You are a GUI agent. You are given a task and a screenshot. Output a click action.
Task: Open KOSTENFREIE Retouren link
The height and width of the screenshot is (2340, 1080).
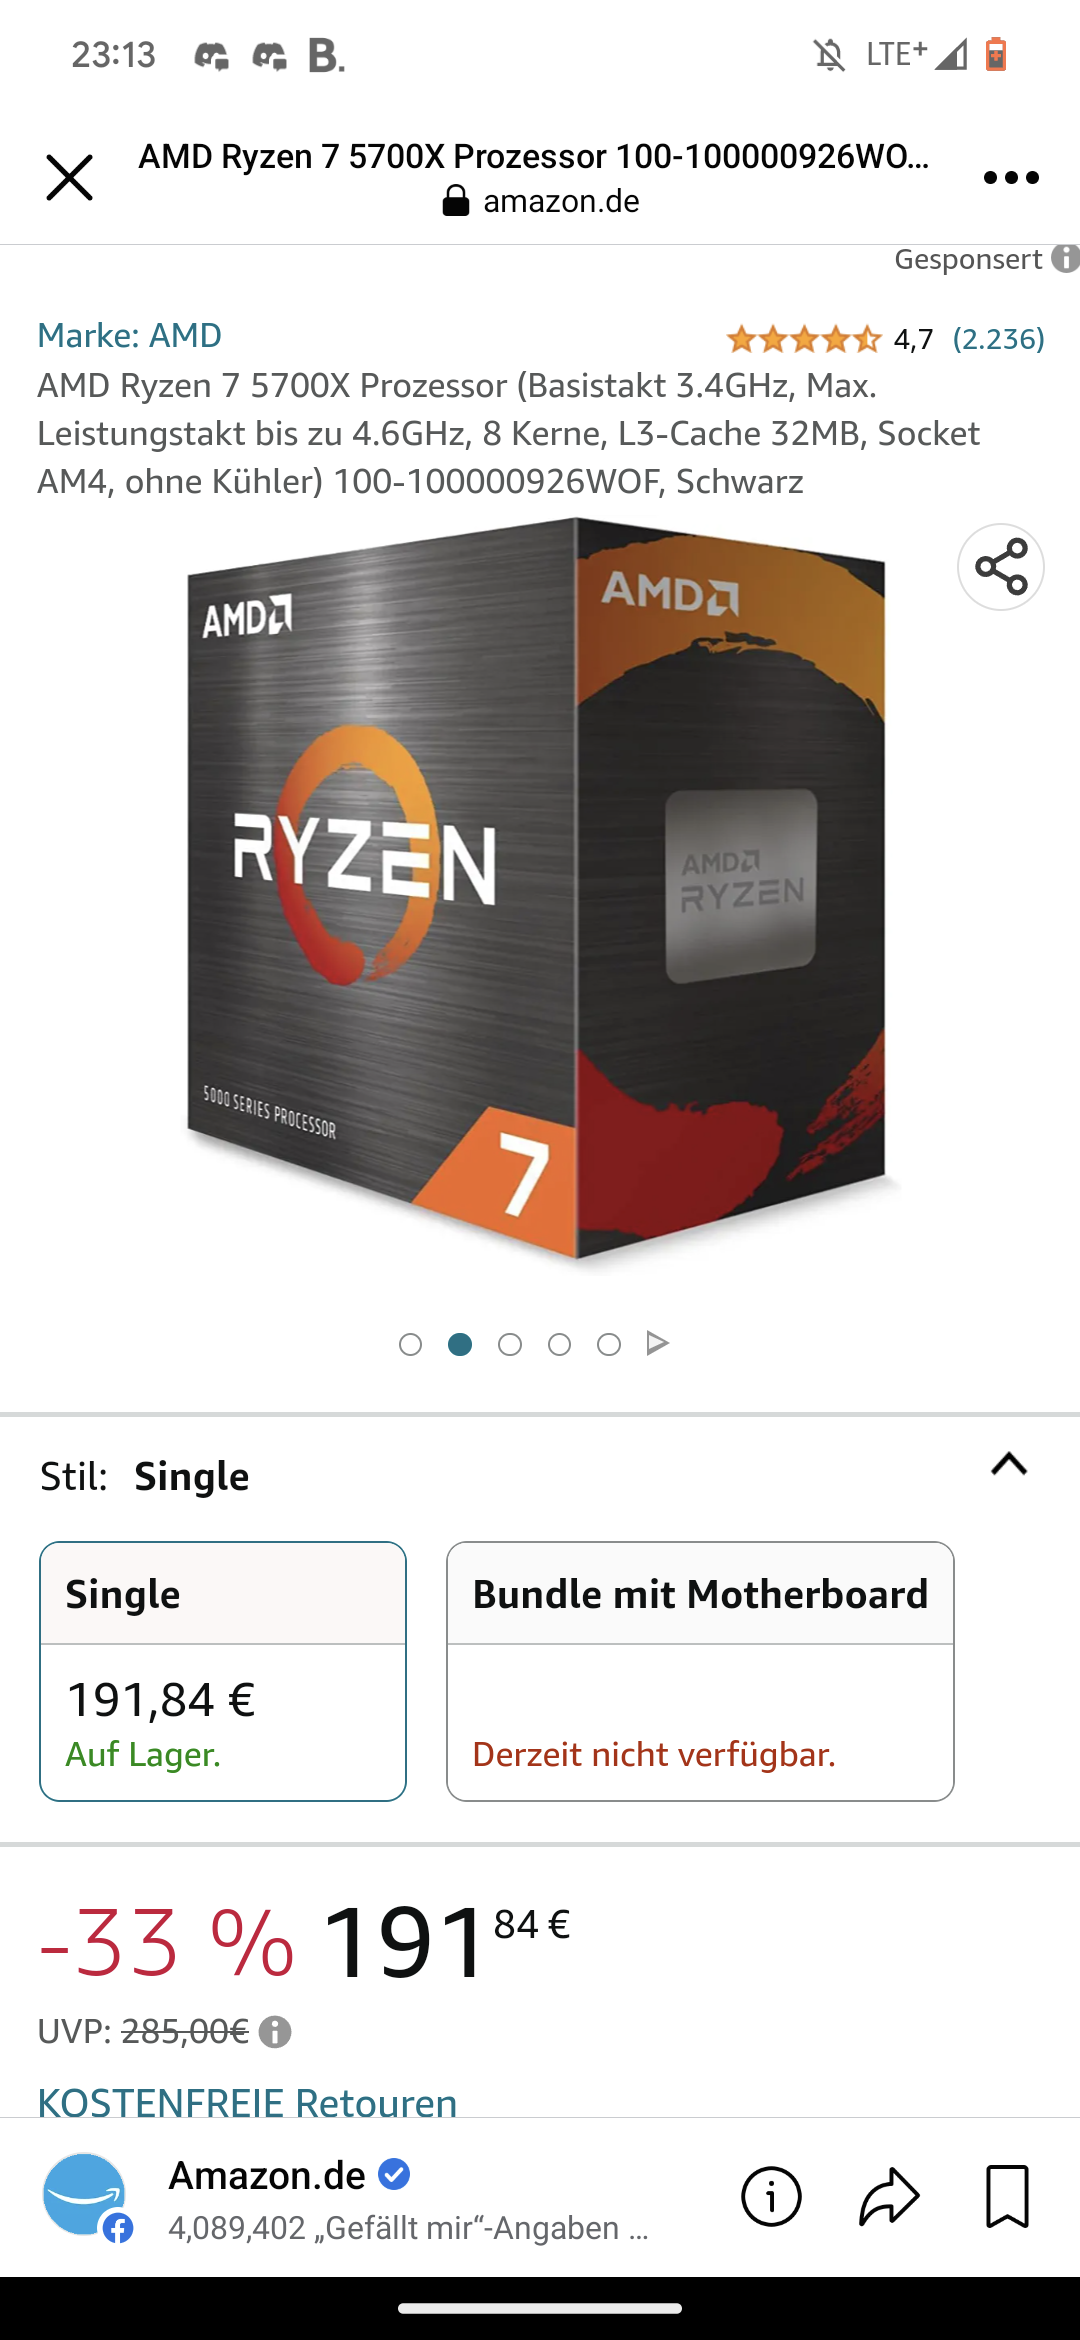pyautogui.click(x=247, y=2102)
